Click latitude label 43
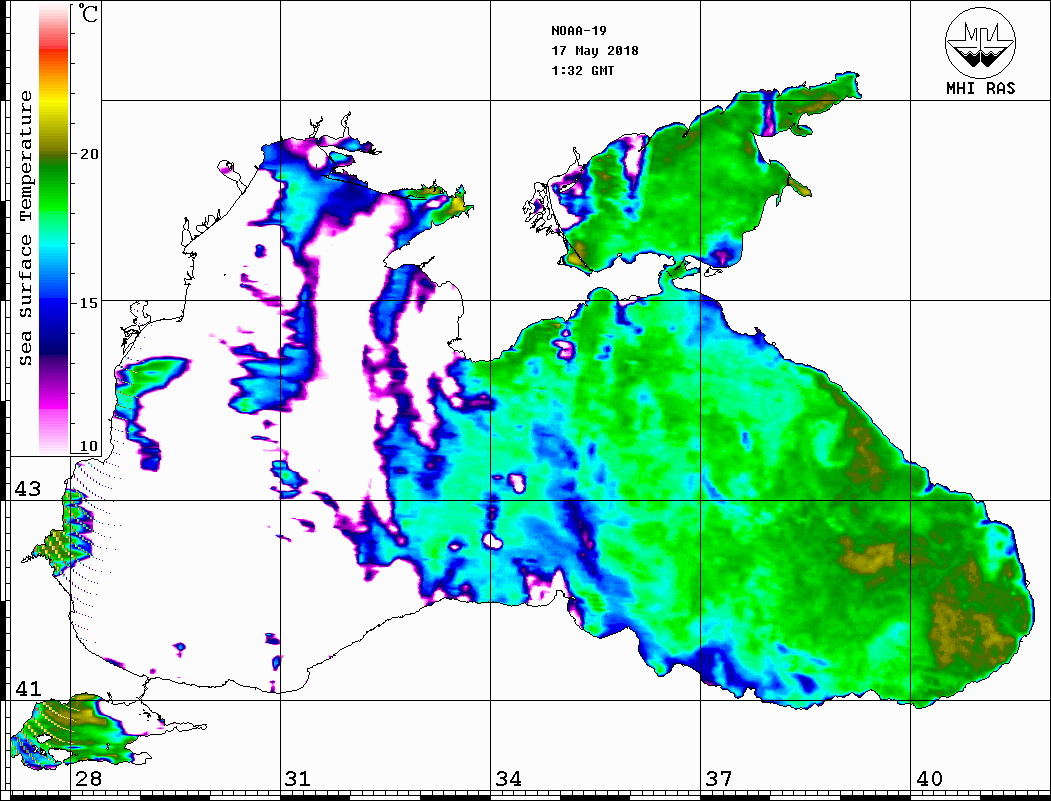 (28, 489)
